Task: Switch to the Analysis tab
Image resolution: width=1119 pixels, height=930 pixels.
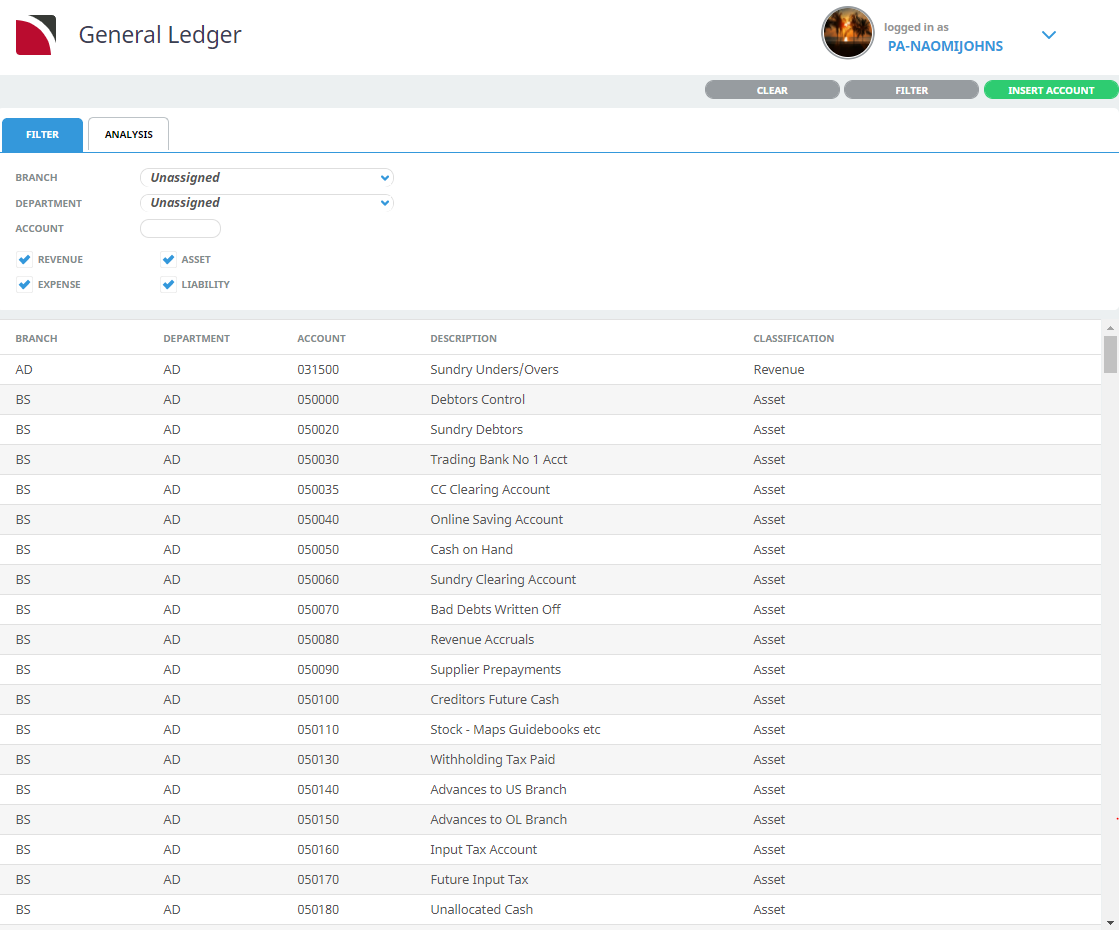Action: (128, 135)
